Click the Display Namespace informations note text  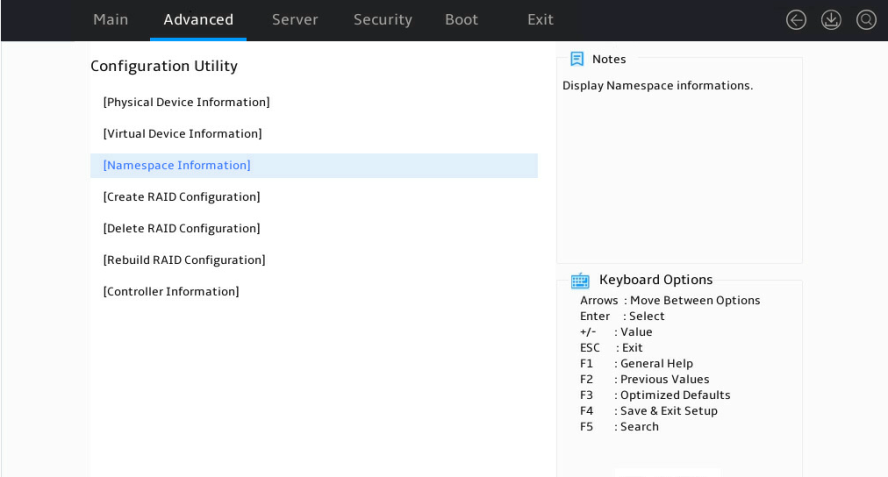[658, 86]
